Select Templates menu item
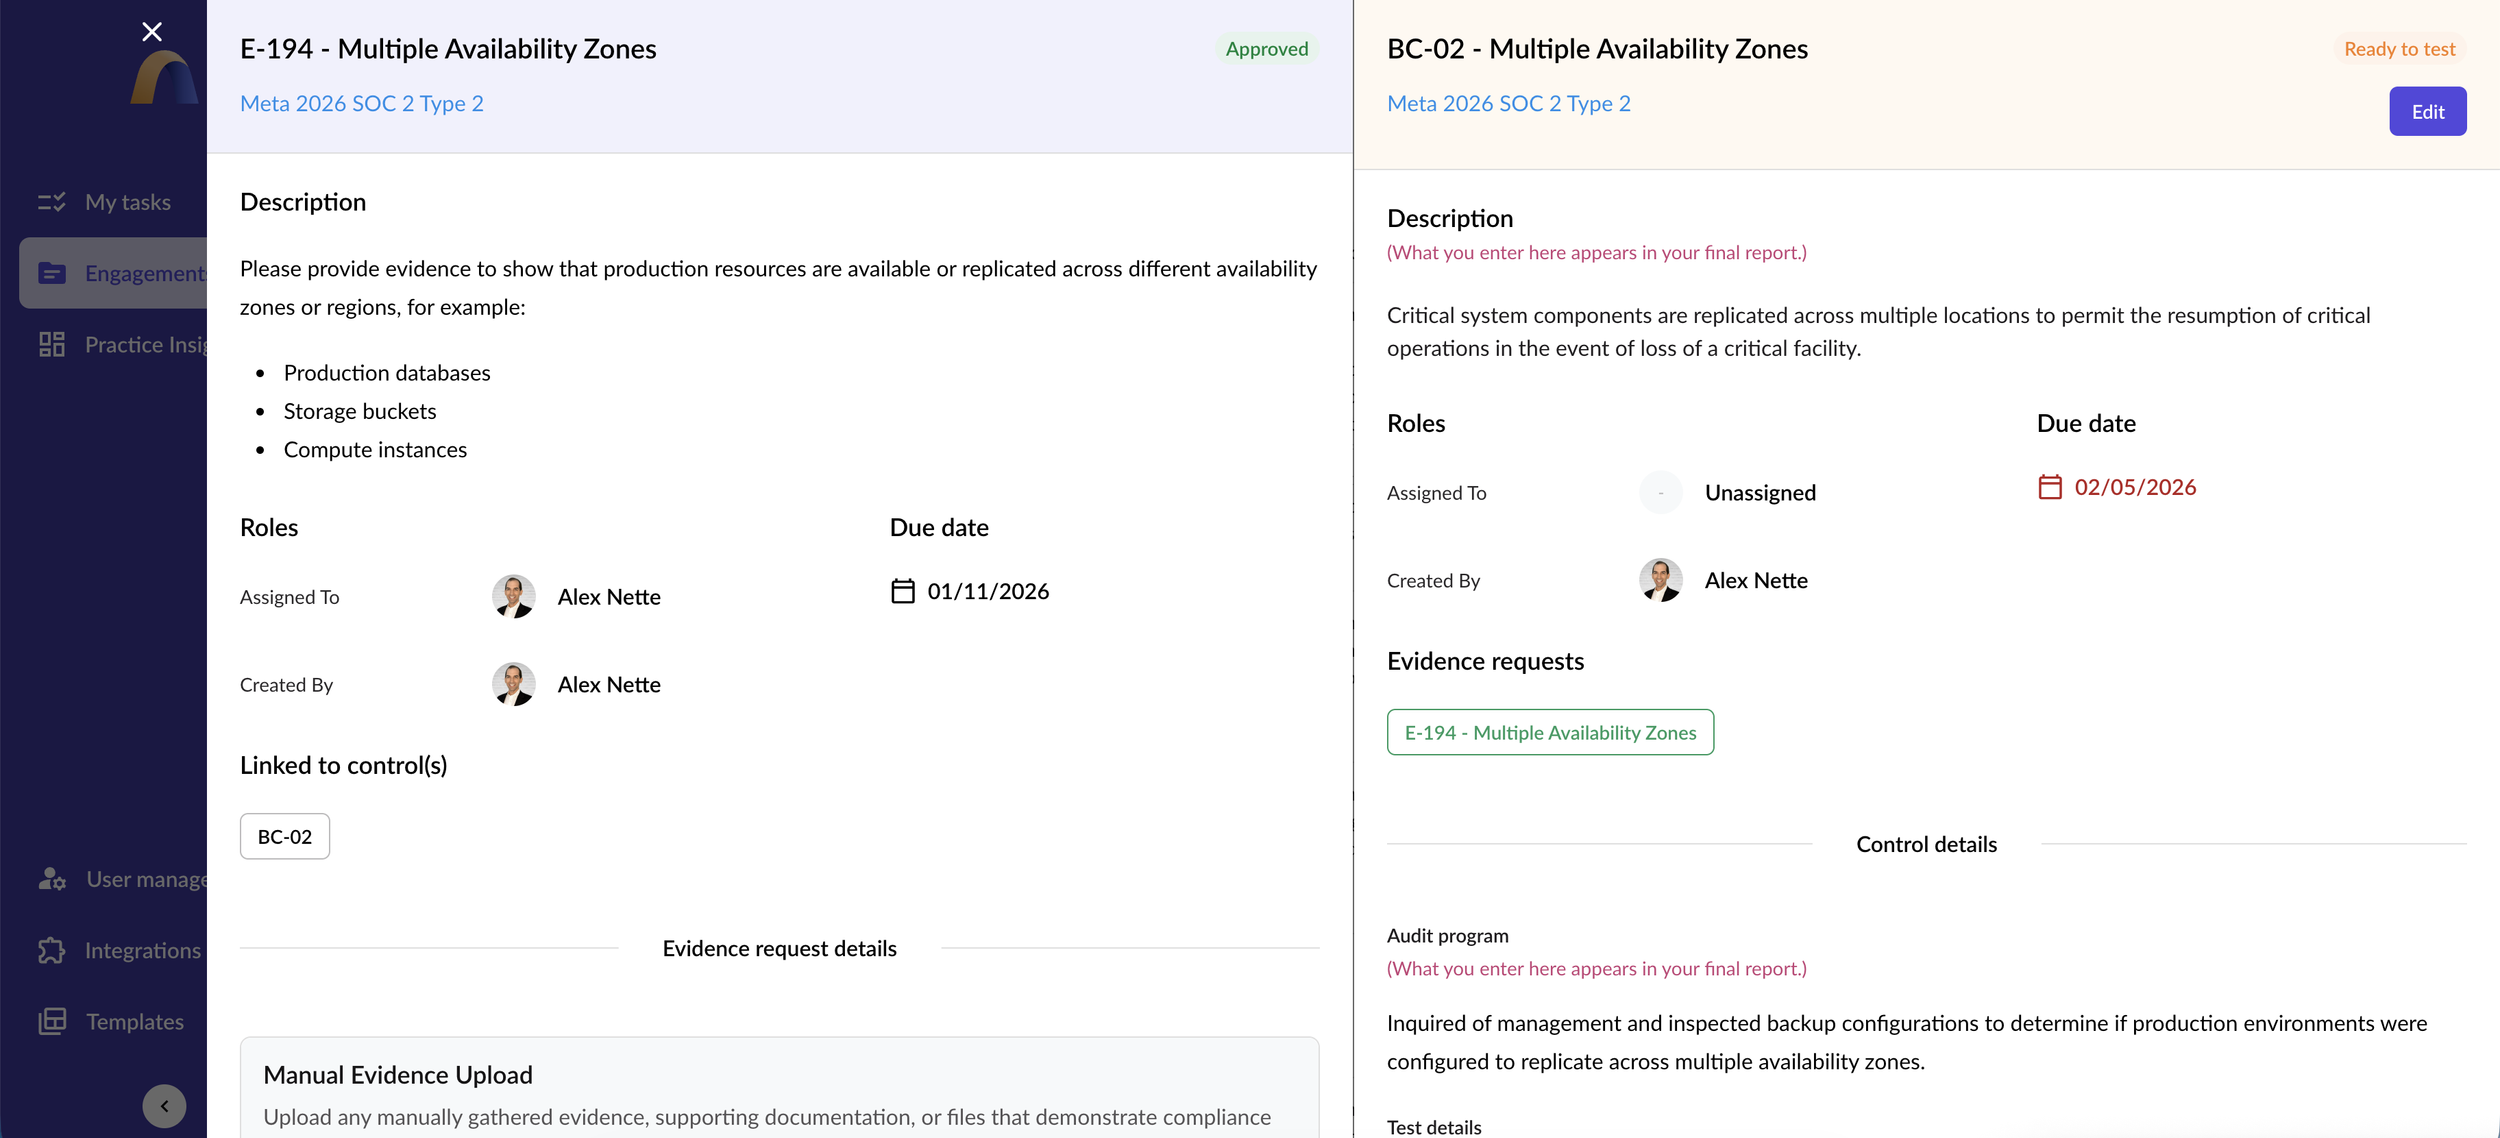The height and width of the screenshot is (1138, 2500). [134, 1021]
